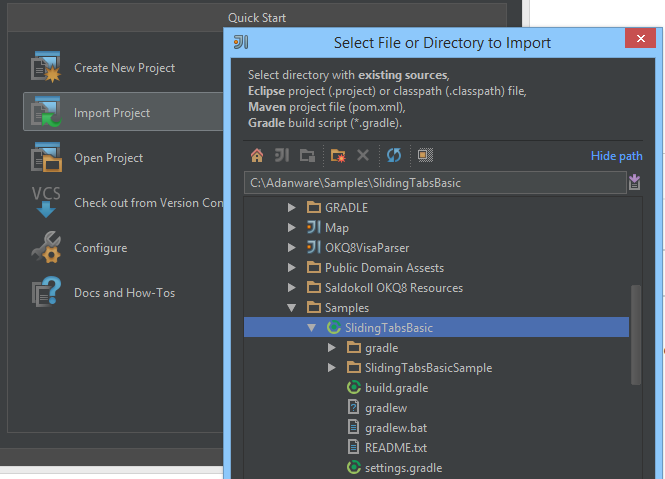Image resolution: width=665 pixels, height=479 pixels.
Task: Click the project directory toolbar icon
Action: (x=282, y=156)
